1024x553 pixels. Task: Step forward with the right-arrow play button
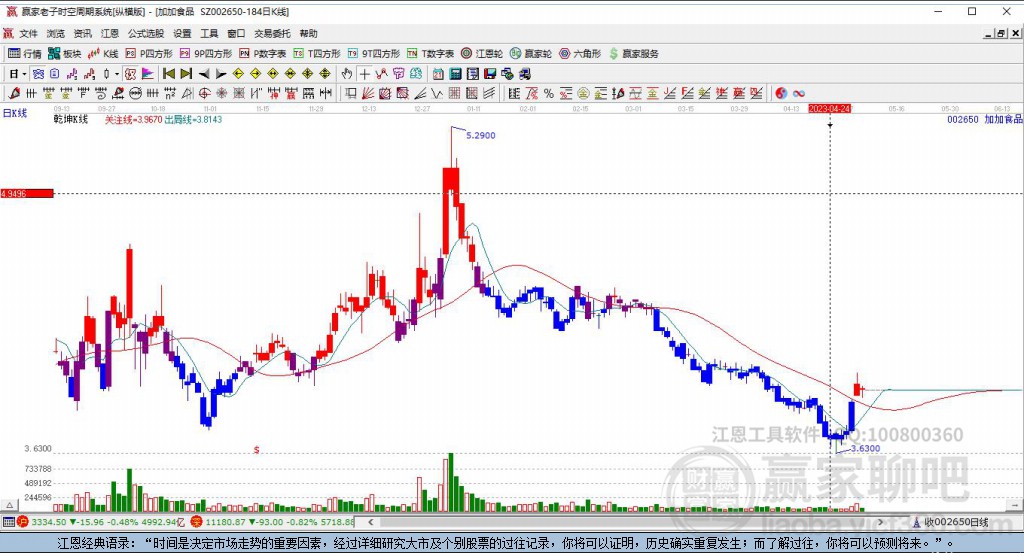point(221,73)
